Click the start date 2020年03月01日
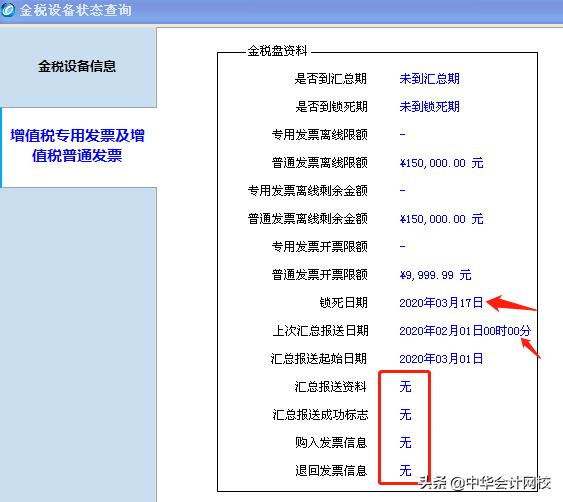Viewport: 563px width, 502px height. click(x=441, y=359)
